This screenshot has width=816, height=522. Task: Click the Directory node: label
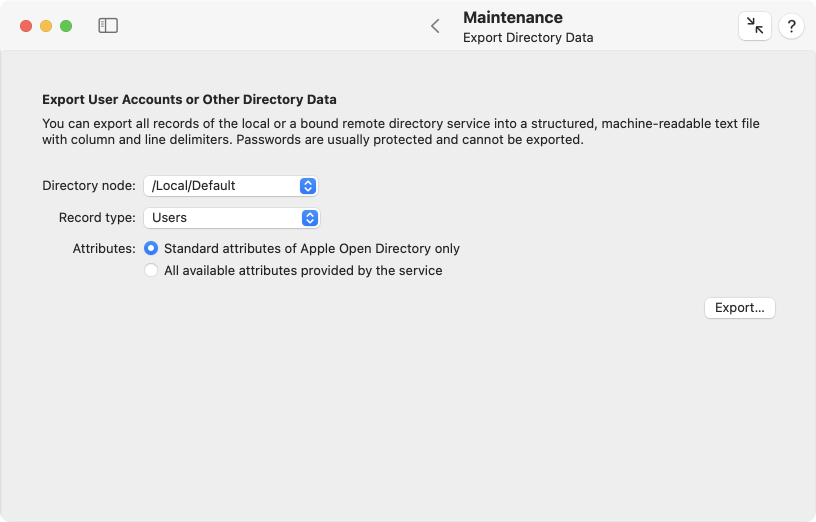(x=89, y=186)
